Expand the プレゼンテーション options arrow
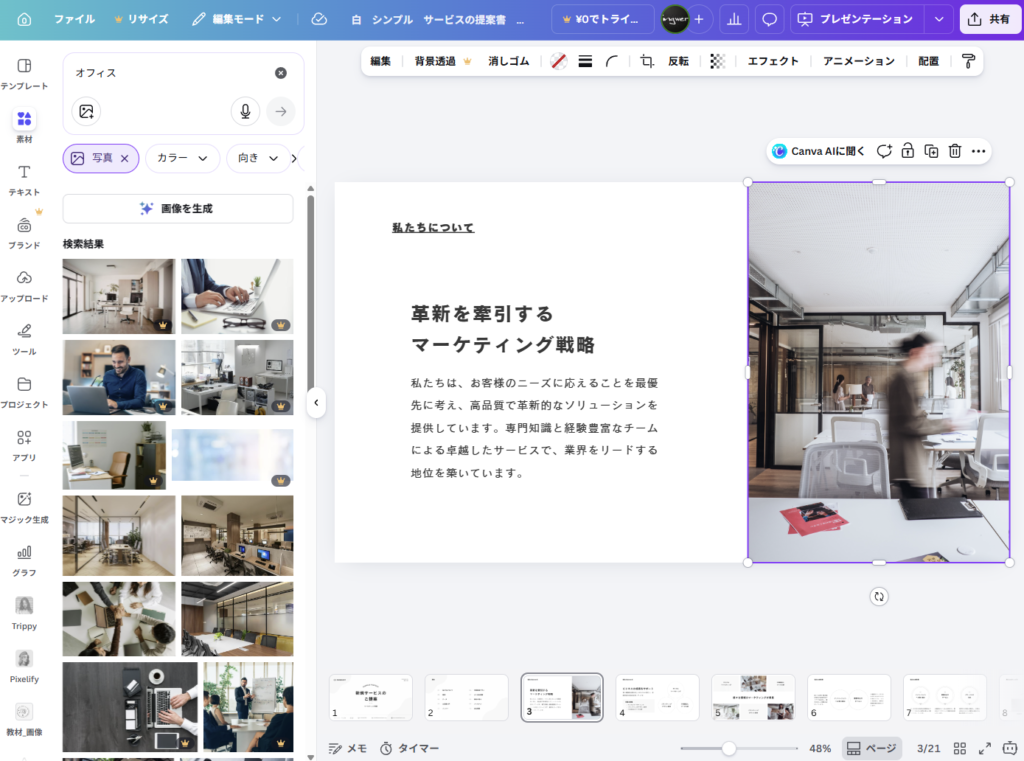The image size is (1024, 761). [937, 19]
